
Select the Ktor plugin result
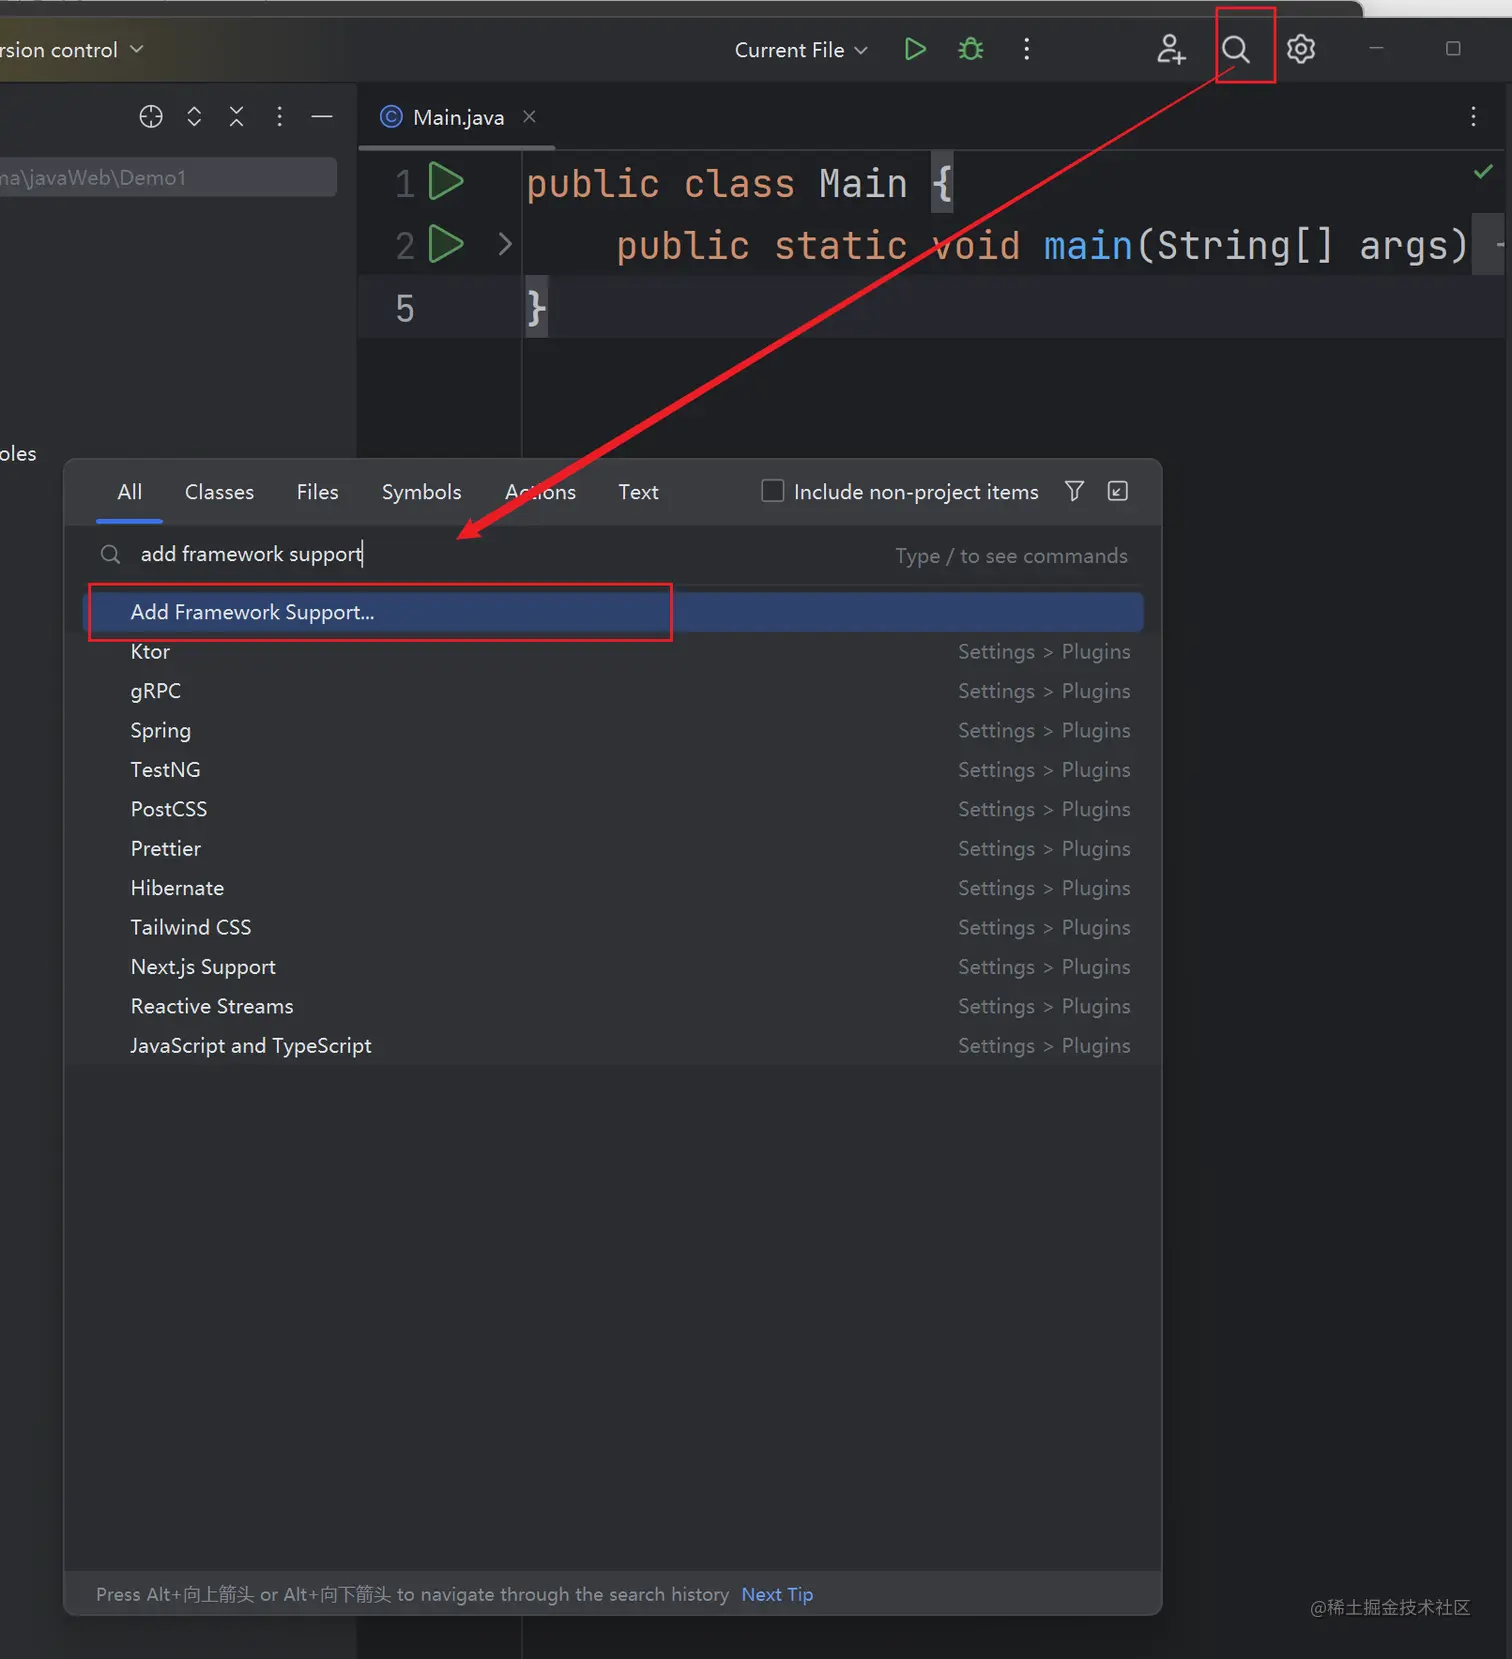coord(613,652)
